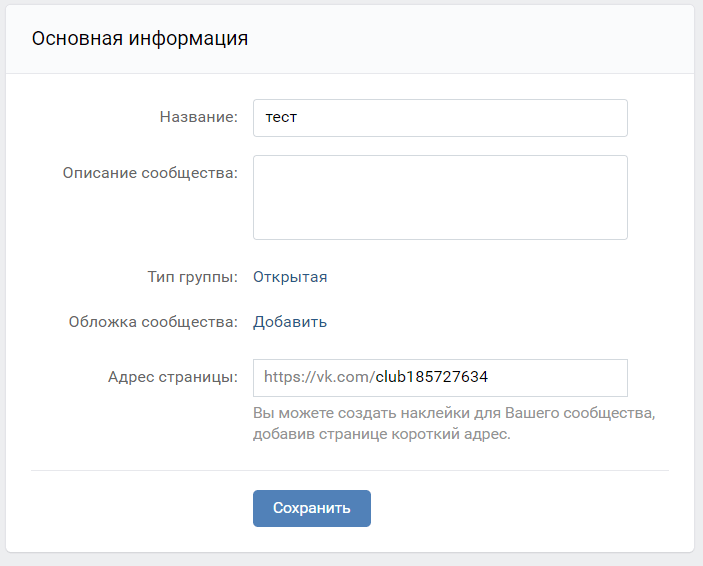
Task: Click the Тип группы: label
Action: click(x=193, y=277)
